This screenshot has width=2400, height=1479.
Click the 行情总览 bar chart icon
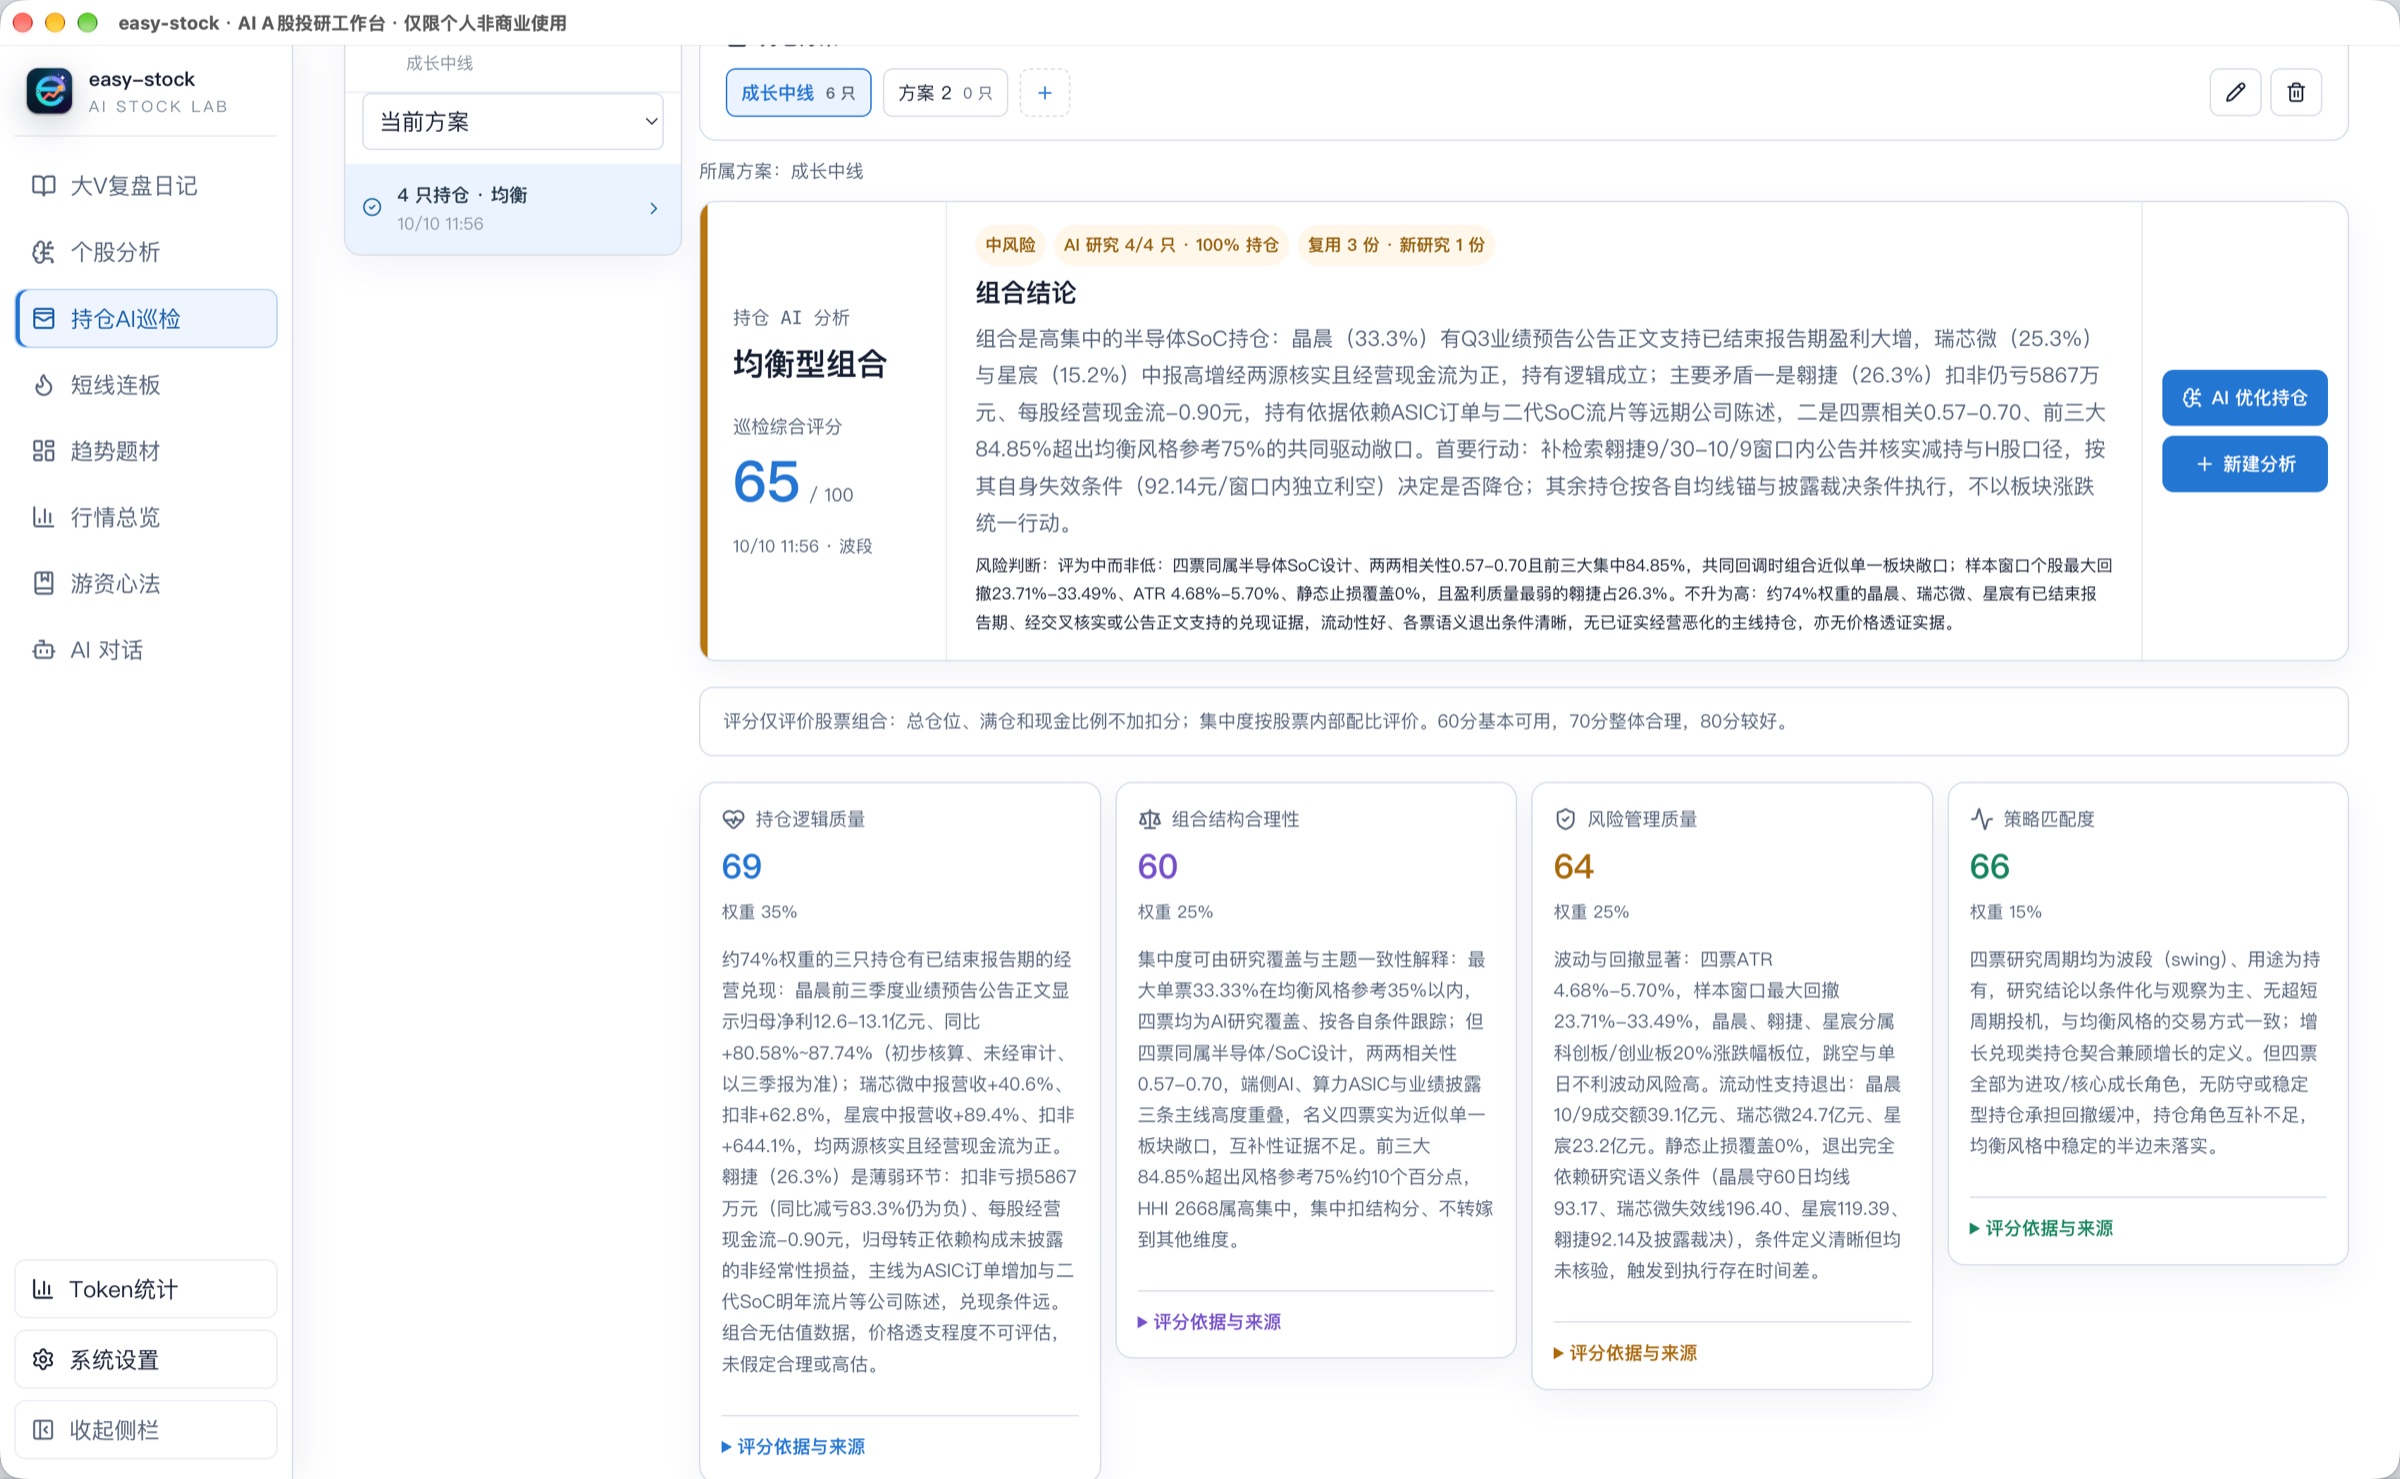coord(43,517)
